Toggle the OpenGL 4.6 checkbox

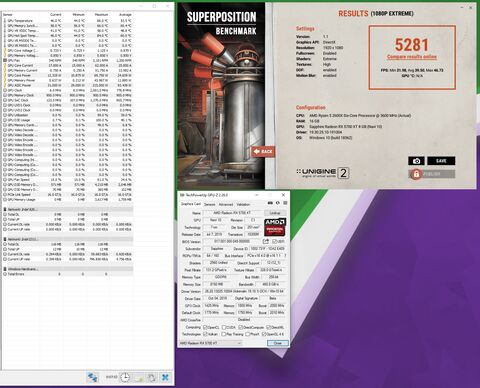[x=264, y=334]
